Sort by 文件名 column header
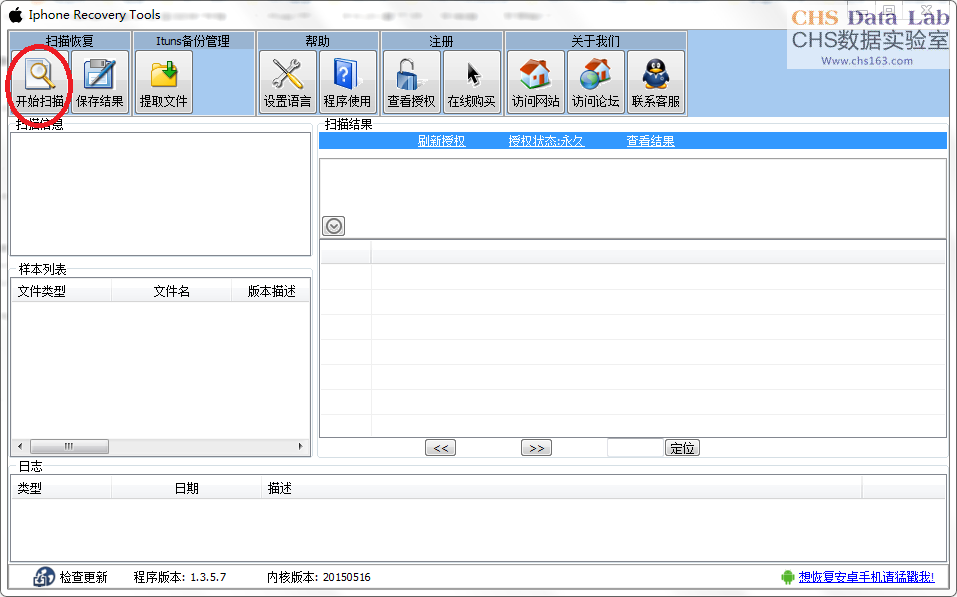This screenshot has width=957, height=597. 172,291
